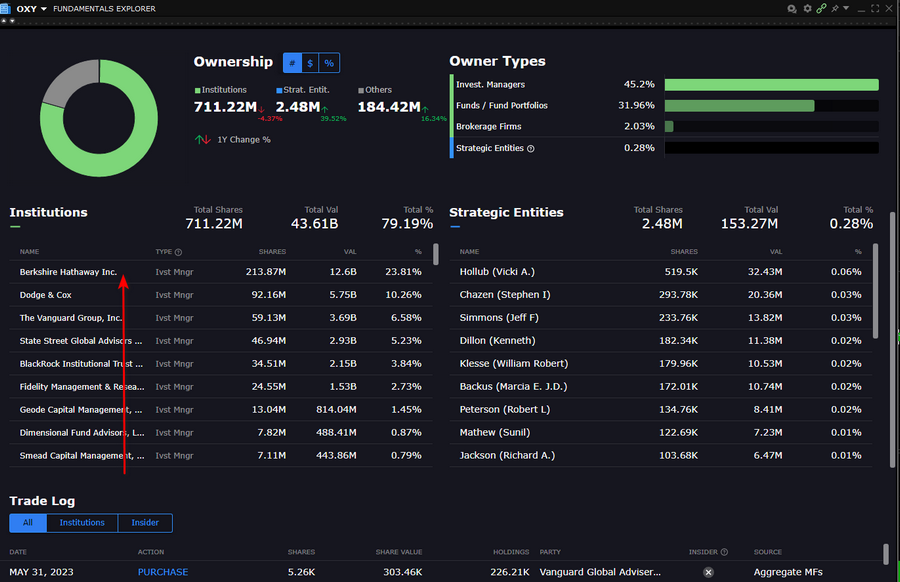Open the Berkshire Hathaway Inc. row
The image size is (900, 582).
click(68, 271)
